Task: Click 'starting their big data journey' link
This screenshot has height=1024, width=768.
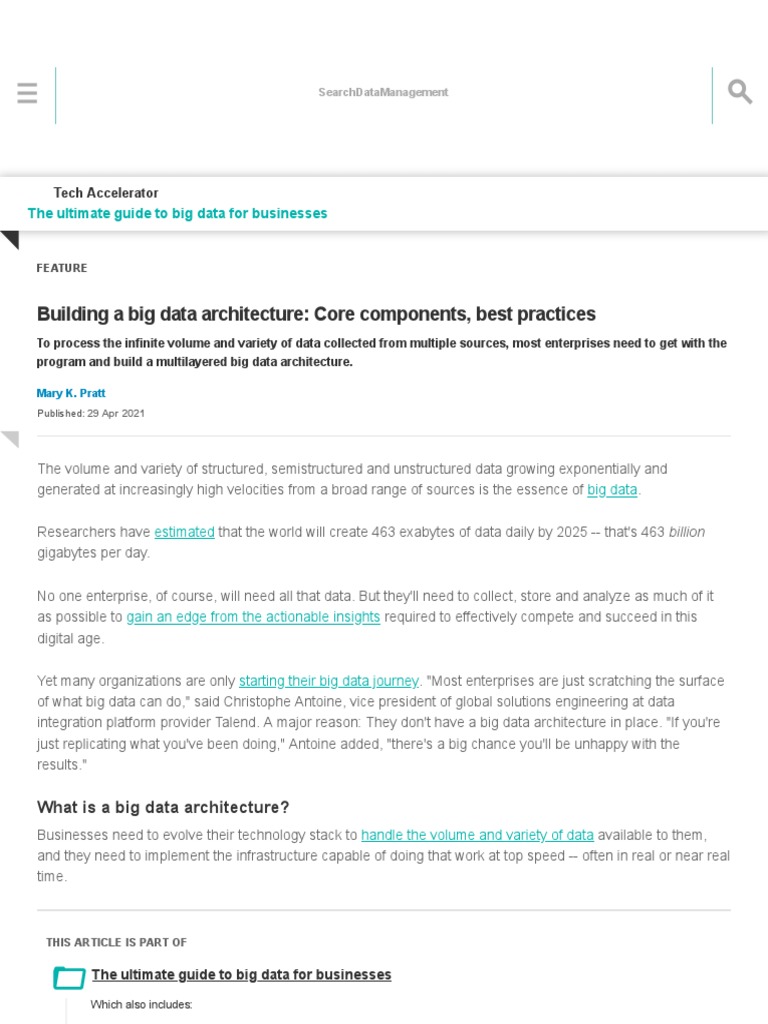Action: [328, 681]
